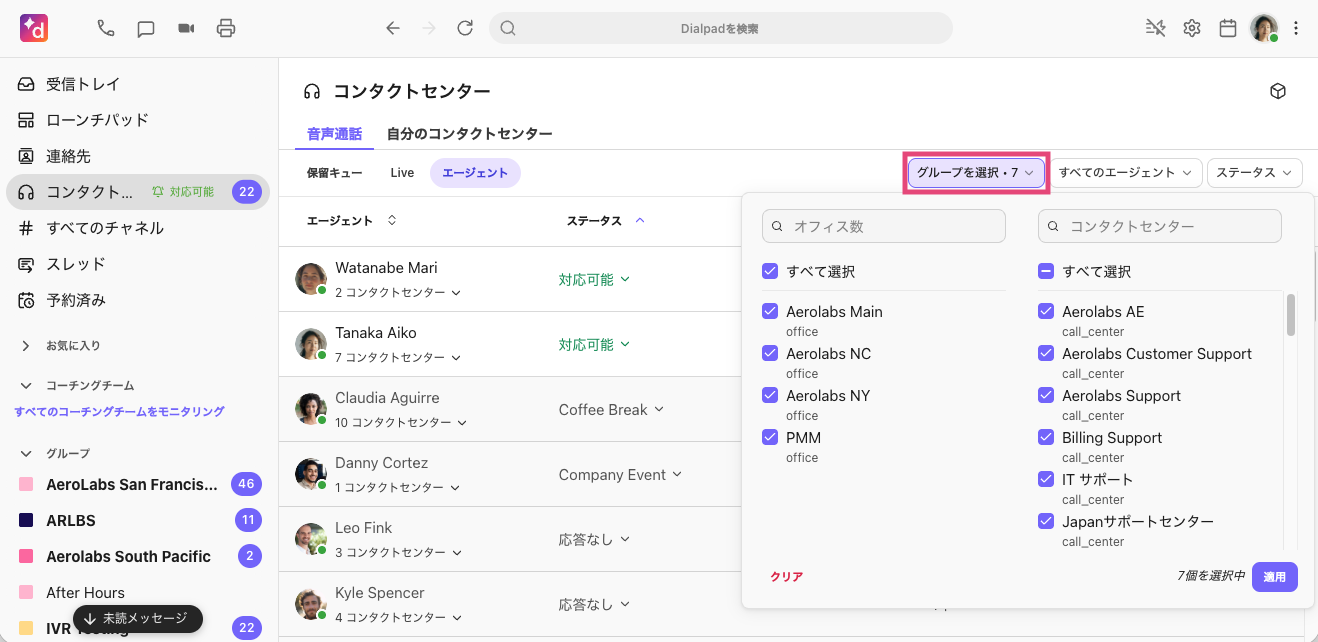Open the ARLBS group
Image resolution: width=1318 pixels, height=642 pixels.
138,520
